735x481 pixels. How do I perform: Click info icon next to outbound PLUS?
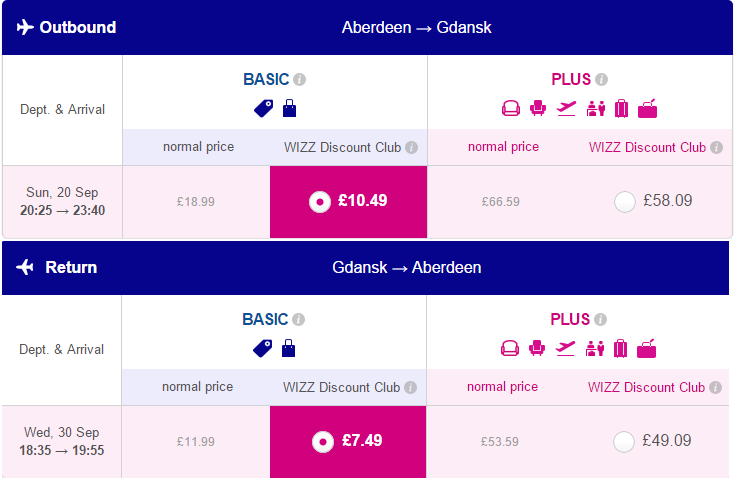point(601,80)
